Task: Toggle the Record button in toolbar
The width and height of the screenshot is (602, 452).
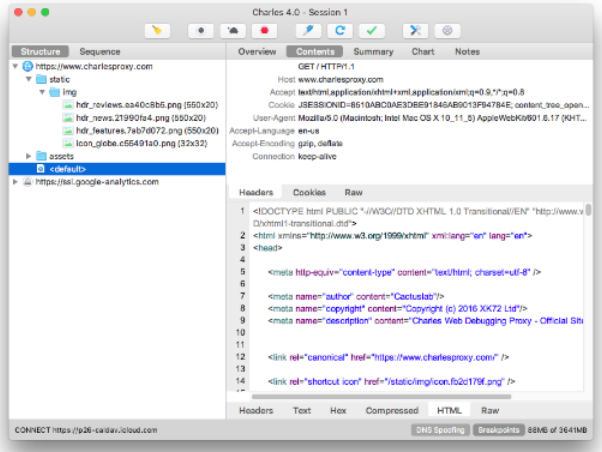Action: click(x=201, y=31)
